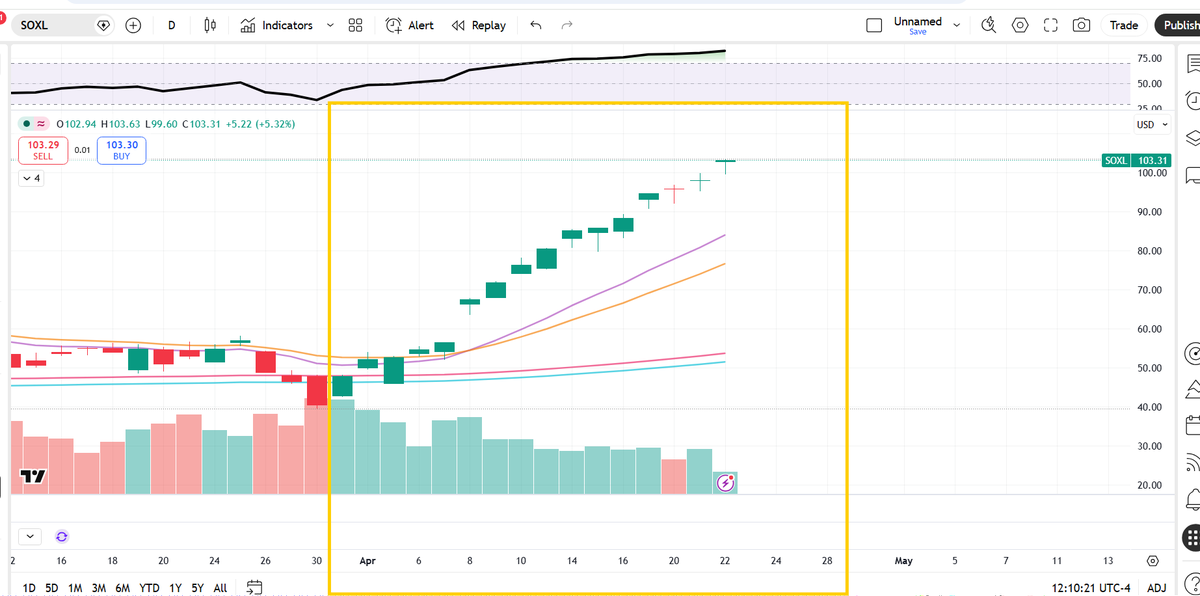
Task: Collapse the pane with the bottom chevron button
Action: [x=30, y=536]
